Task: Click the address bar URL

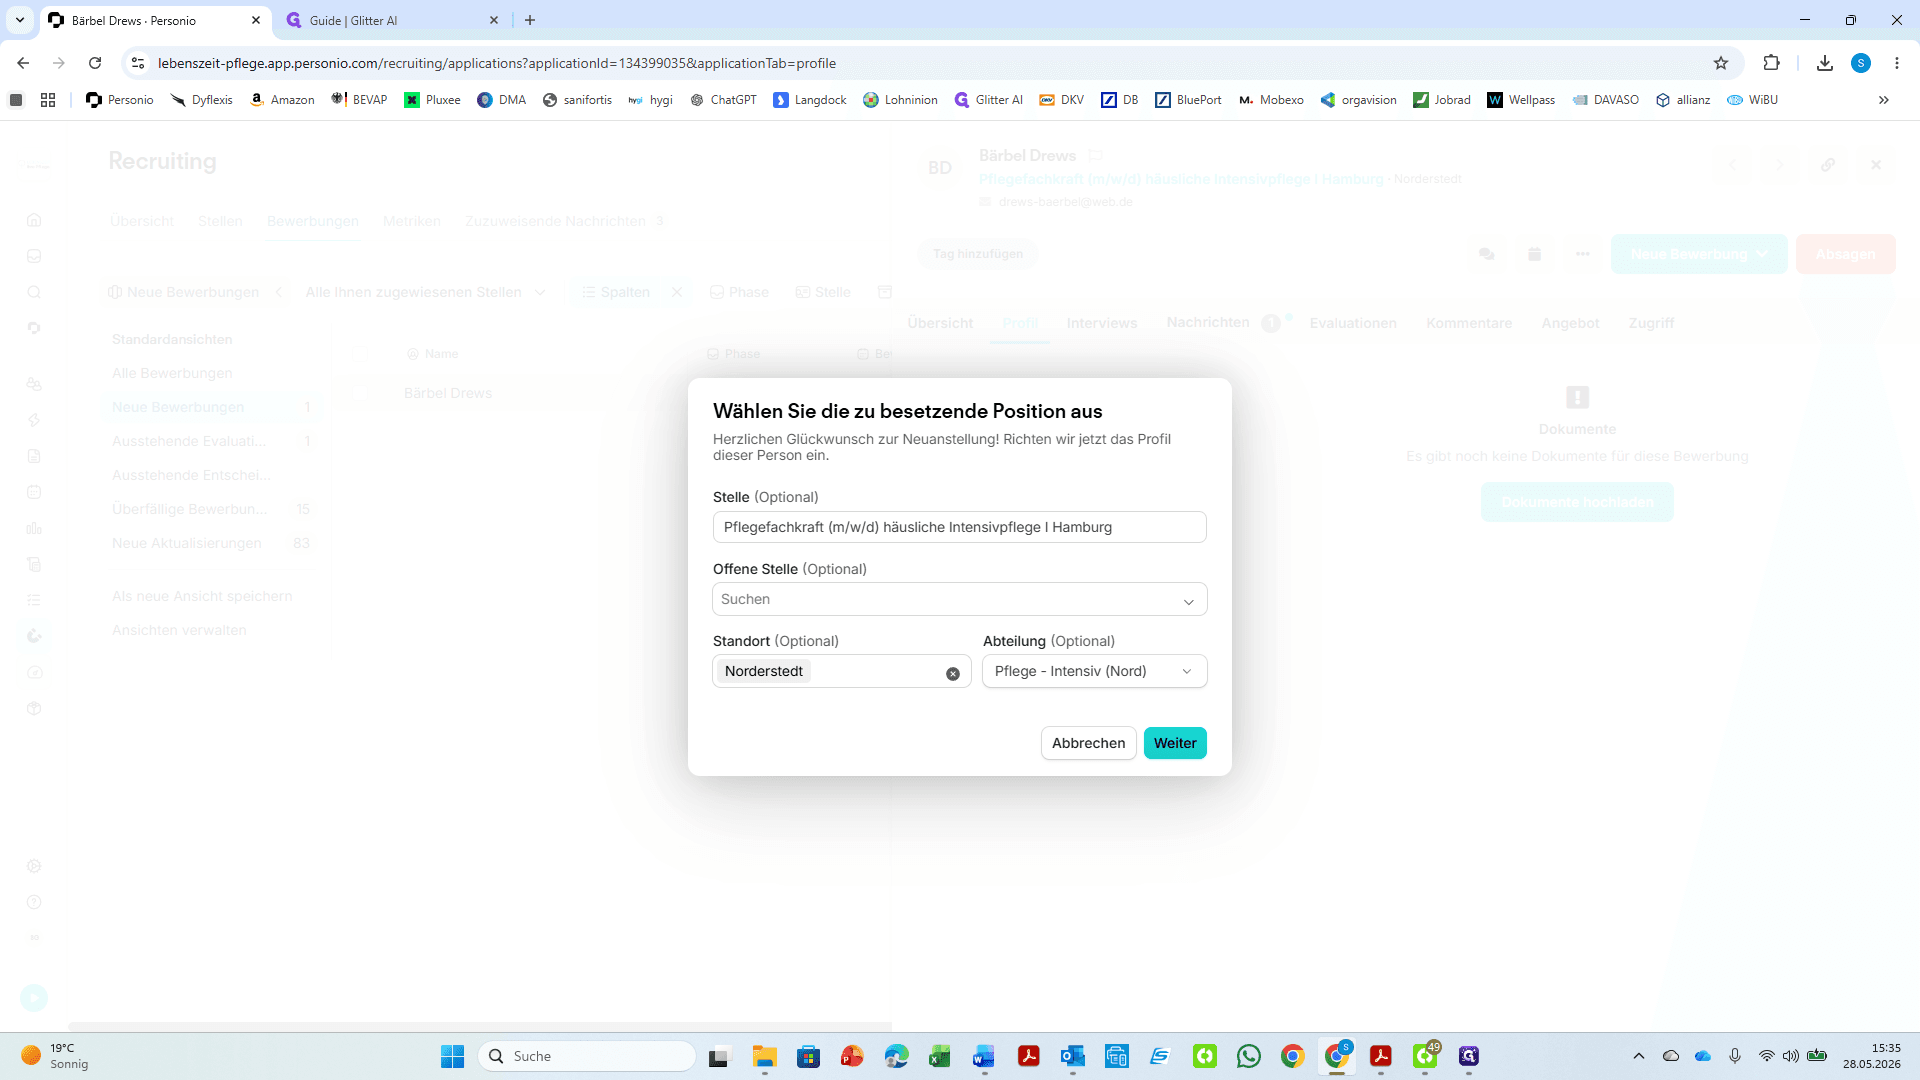Action: 497,63
